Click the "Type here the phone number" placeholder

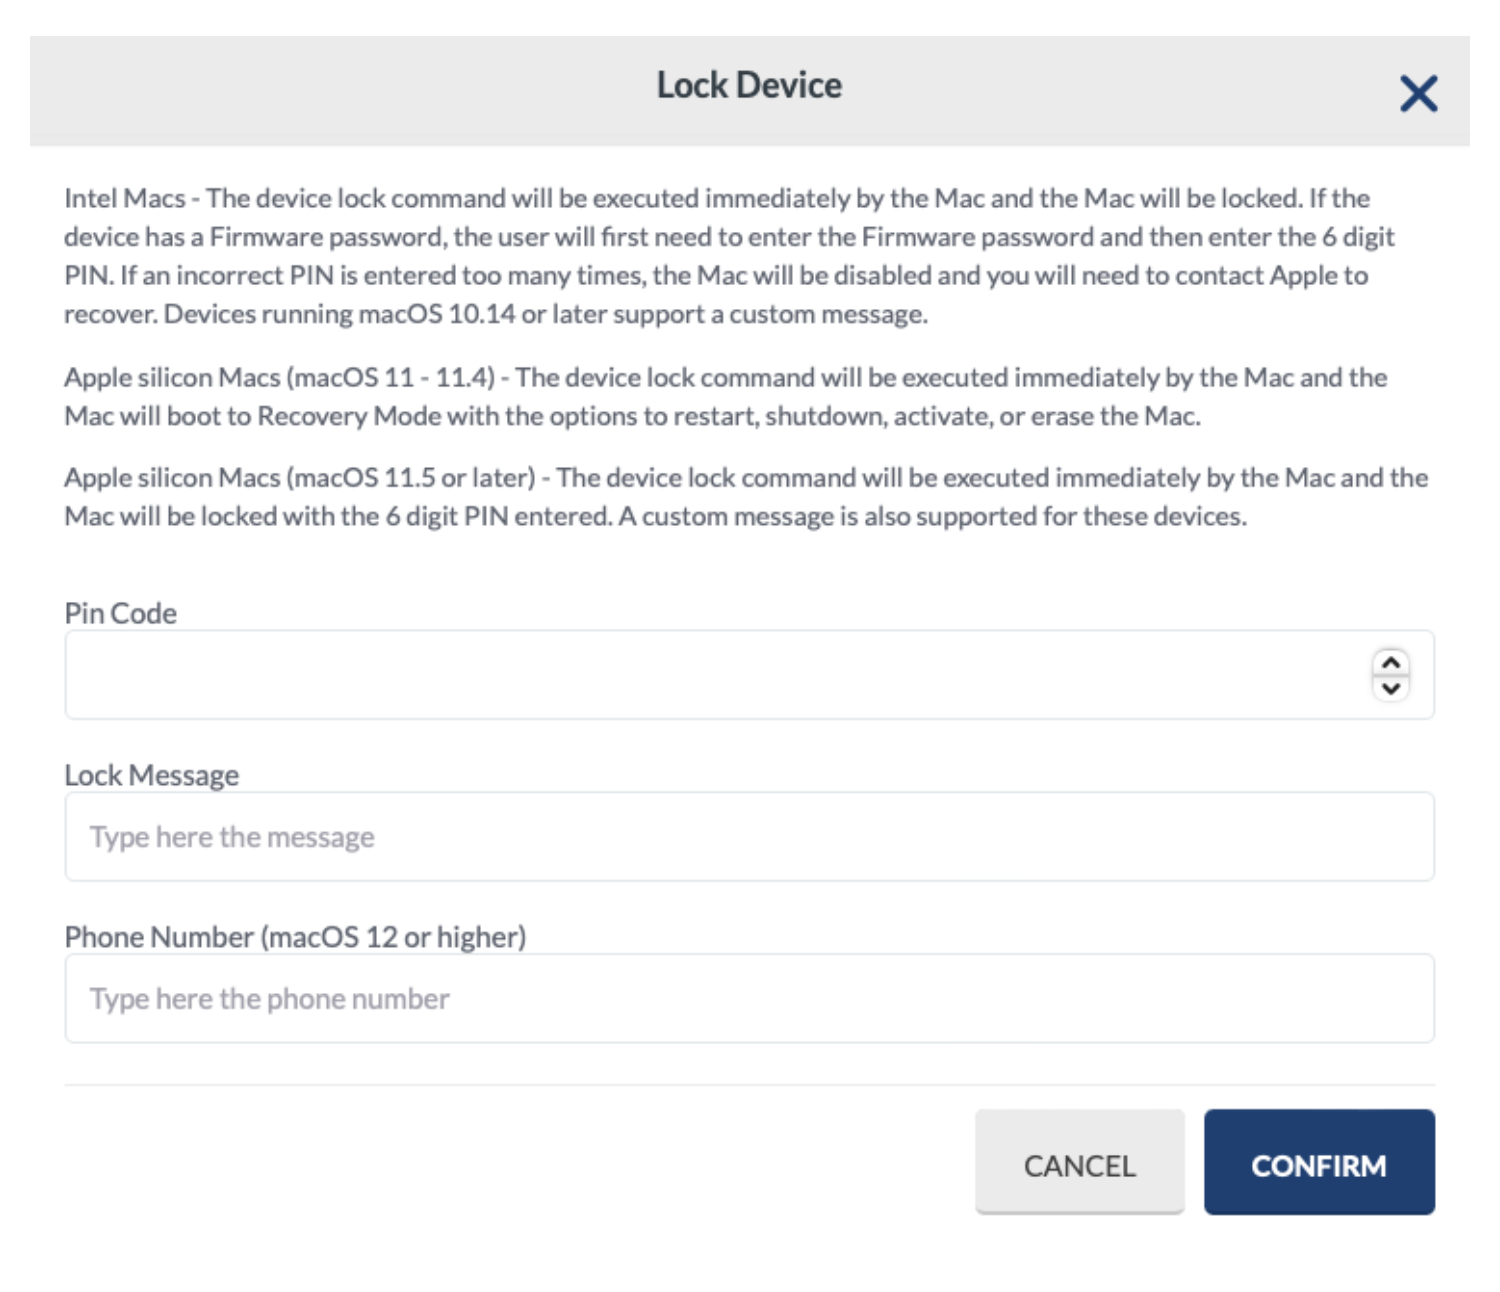pyautogui.click(x=270, y=999)
